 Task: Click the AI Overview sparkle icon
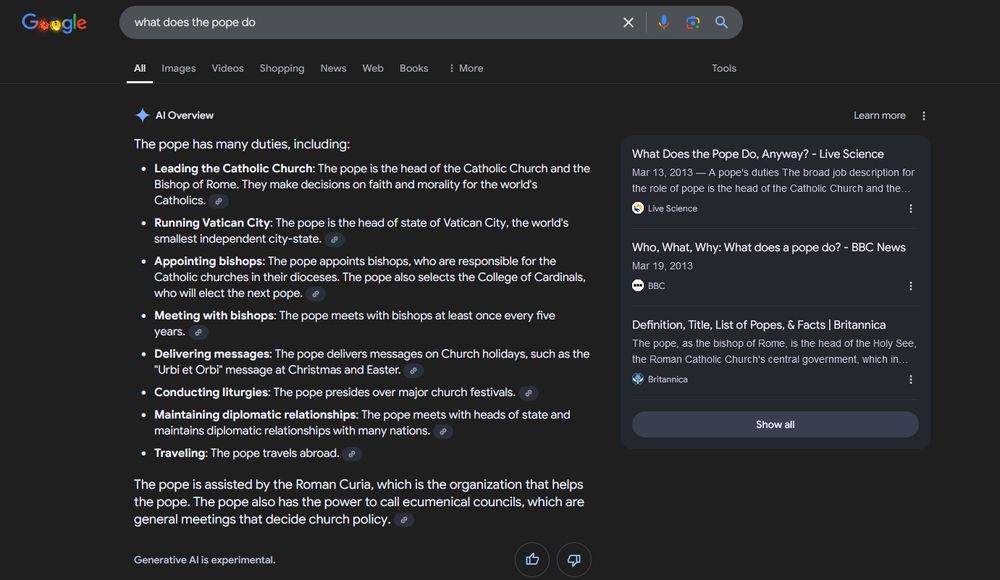(142, 115)
